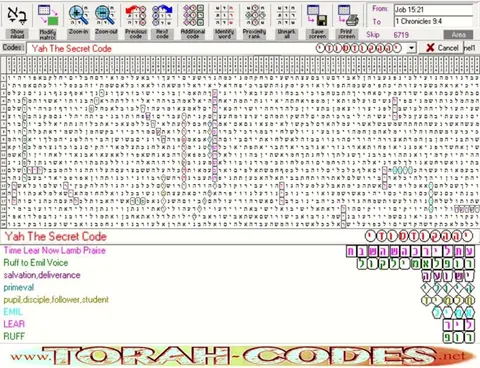Click the gray Area button
Viewport: 480px width, 368px height.
pos(458,35)
